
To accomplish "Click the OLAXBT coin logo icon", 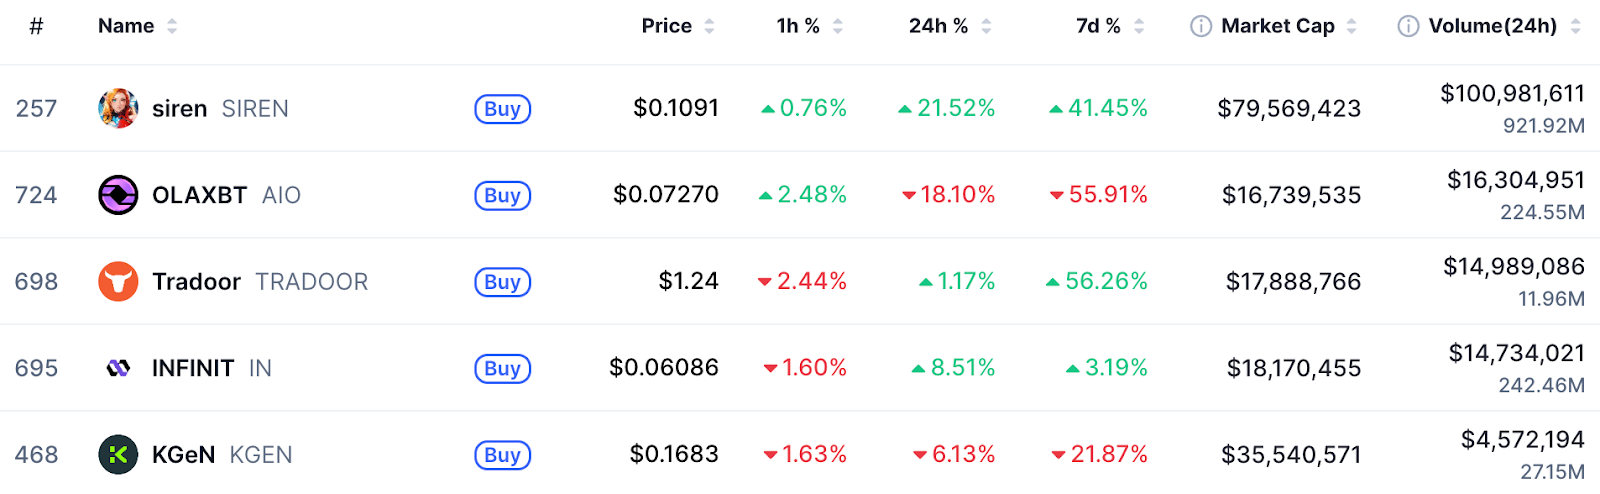I will [x=118, y=195].
